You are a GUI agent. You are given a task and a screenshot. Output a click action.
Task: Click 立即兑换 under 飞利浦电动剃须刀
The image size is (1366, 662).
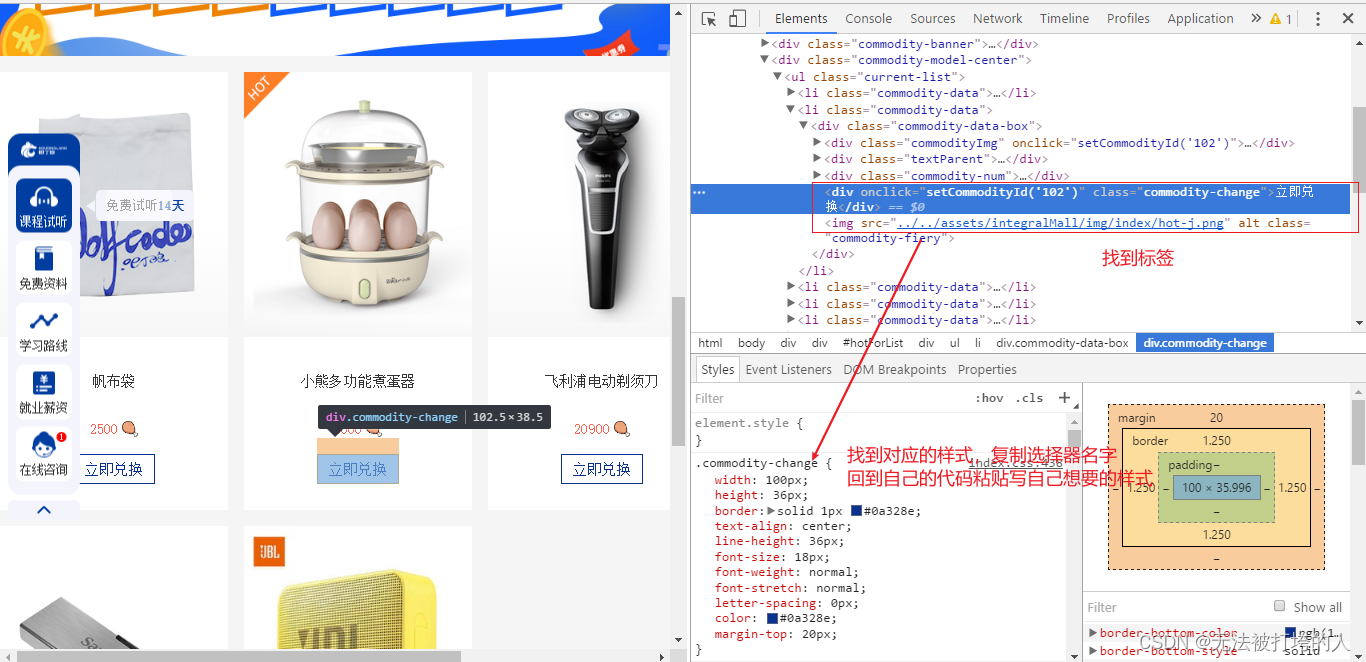click(602, 469)
